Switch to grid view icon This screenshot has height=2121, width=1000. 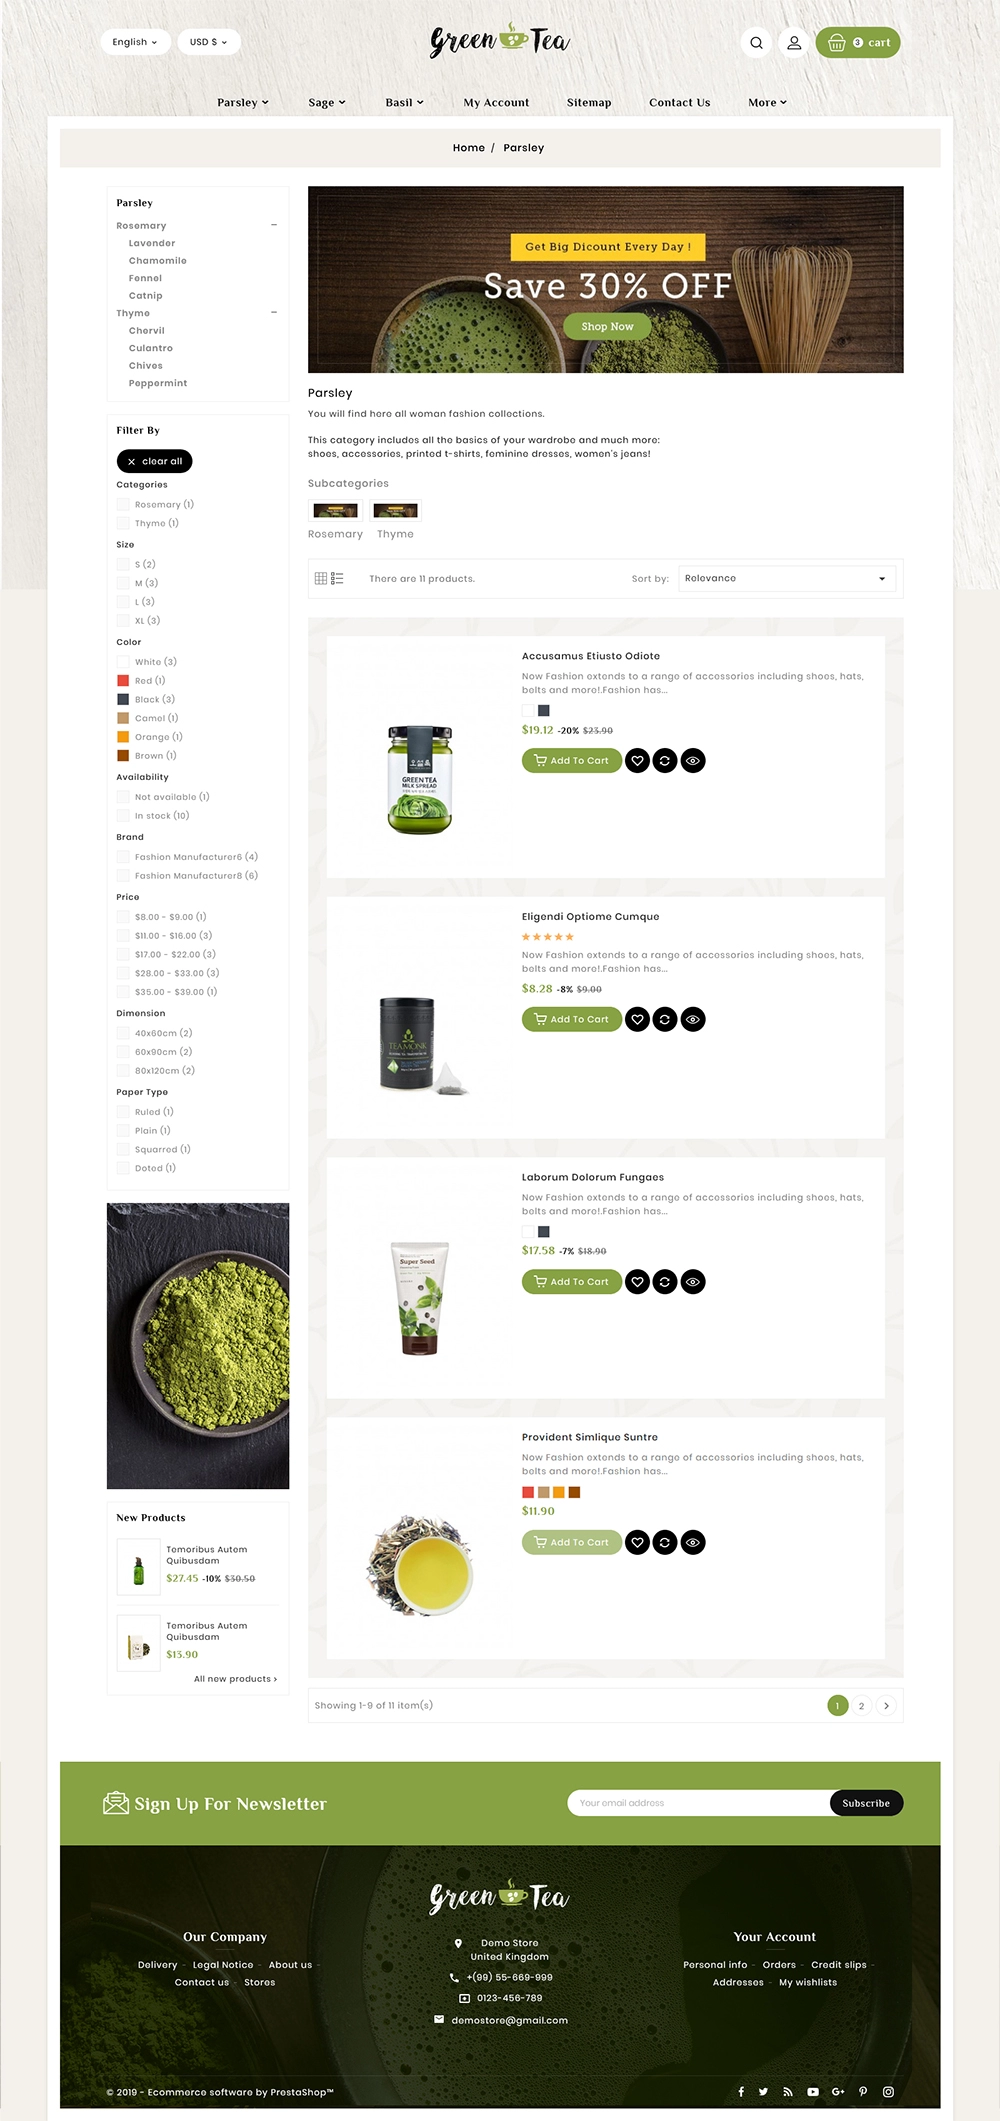tap(321, 579)
